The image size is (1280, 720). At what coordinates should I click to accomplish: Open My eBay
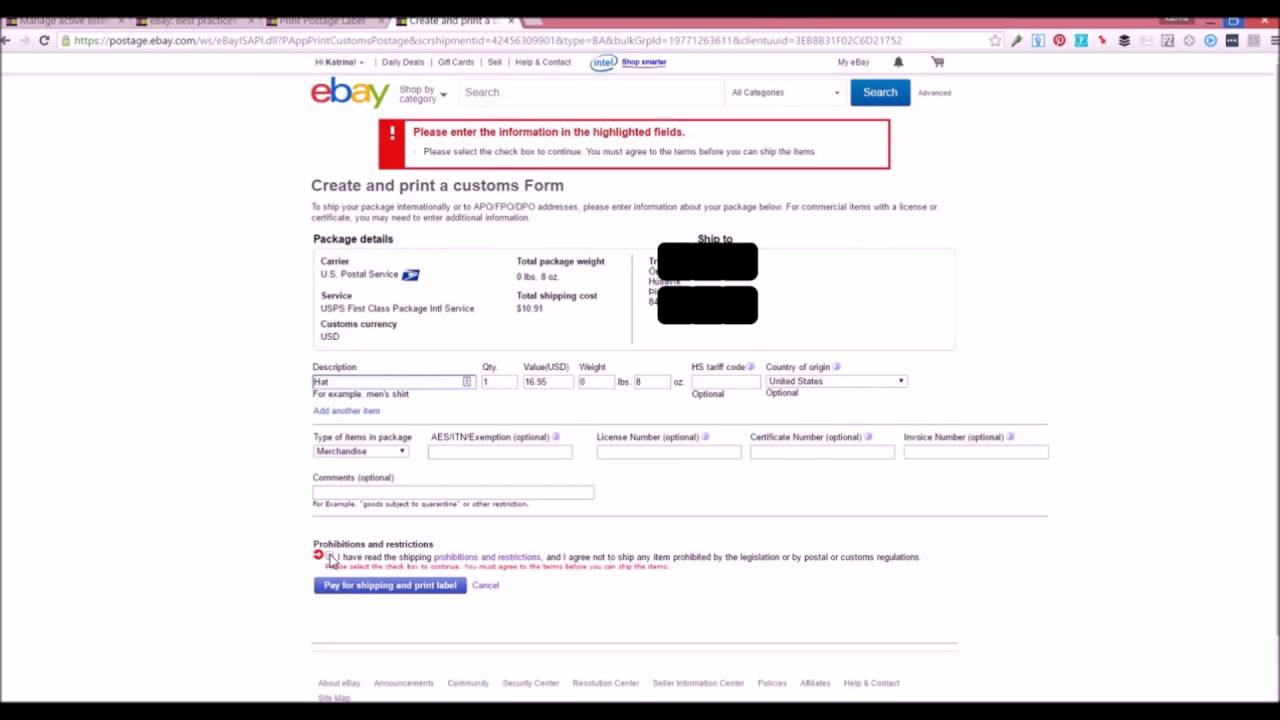(853, 62)
